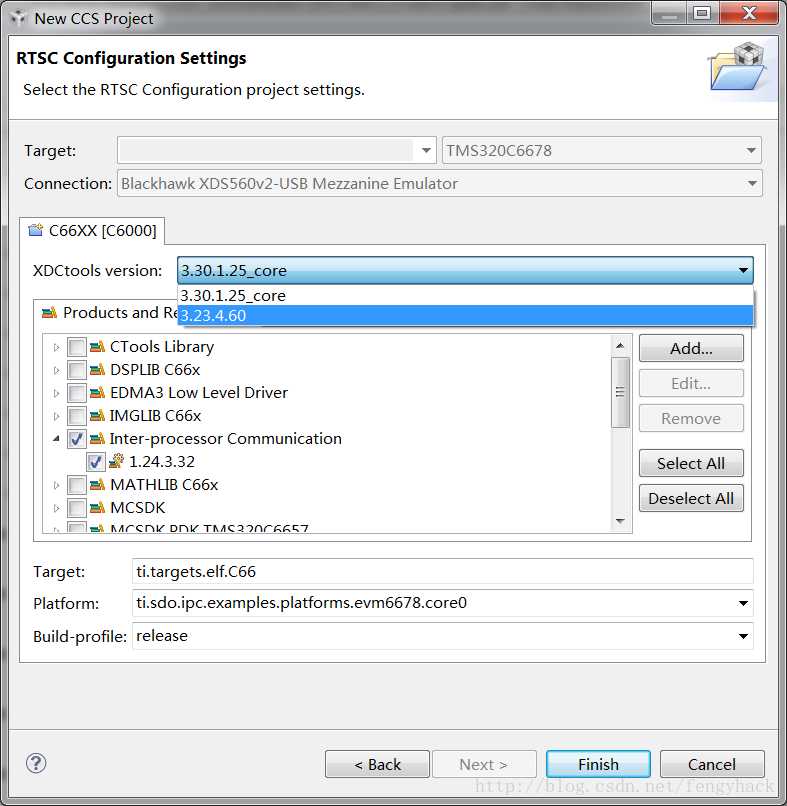This screenshot has height=806, width=787.
Task: Switch to C66XX [C6000] tab
Action: 93,230
